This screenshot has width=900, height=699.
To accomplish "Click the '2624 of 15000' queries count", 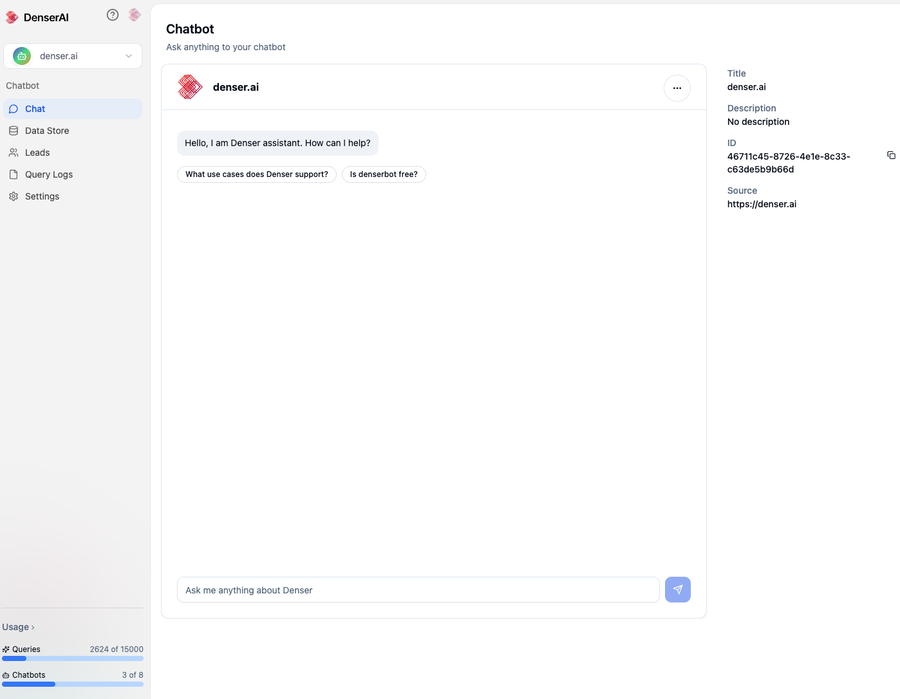I will tap(117, 649).
